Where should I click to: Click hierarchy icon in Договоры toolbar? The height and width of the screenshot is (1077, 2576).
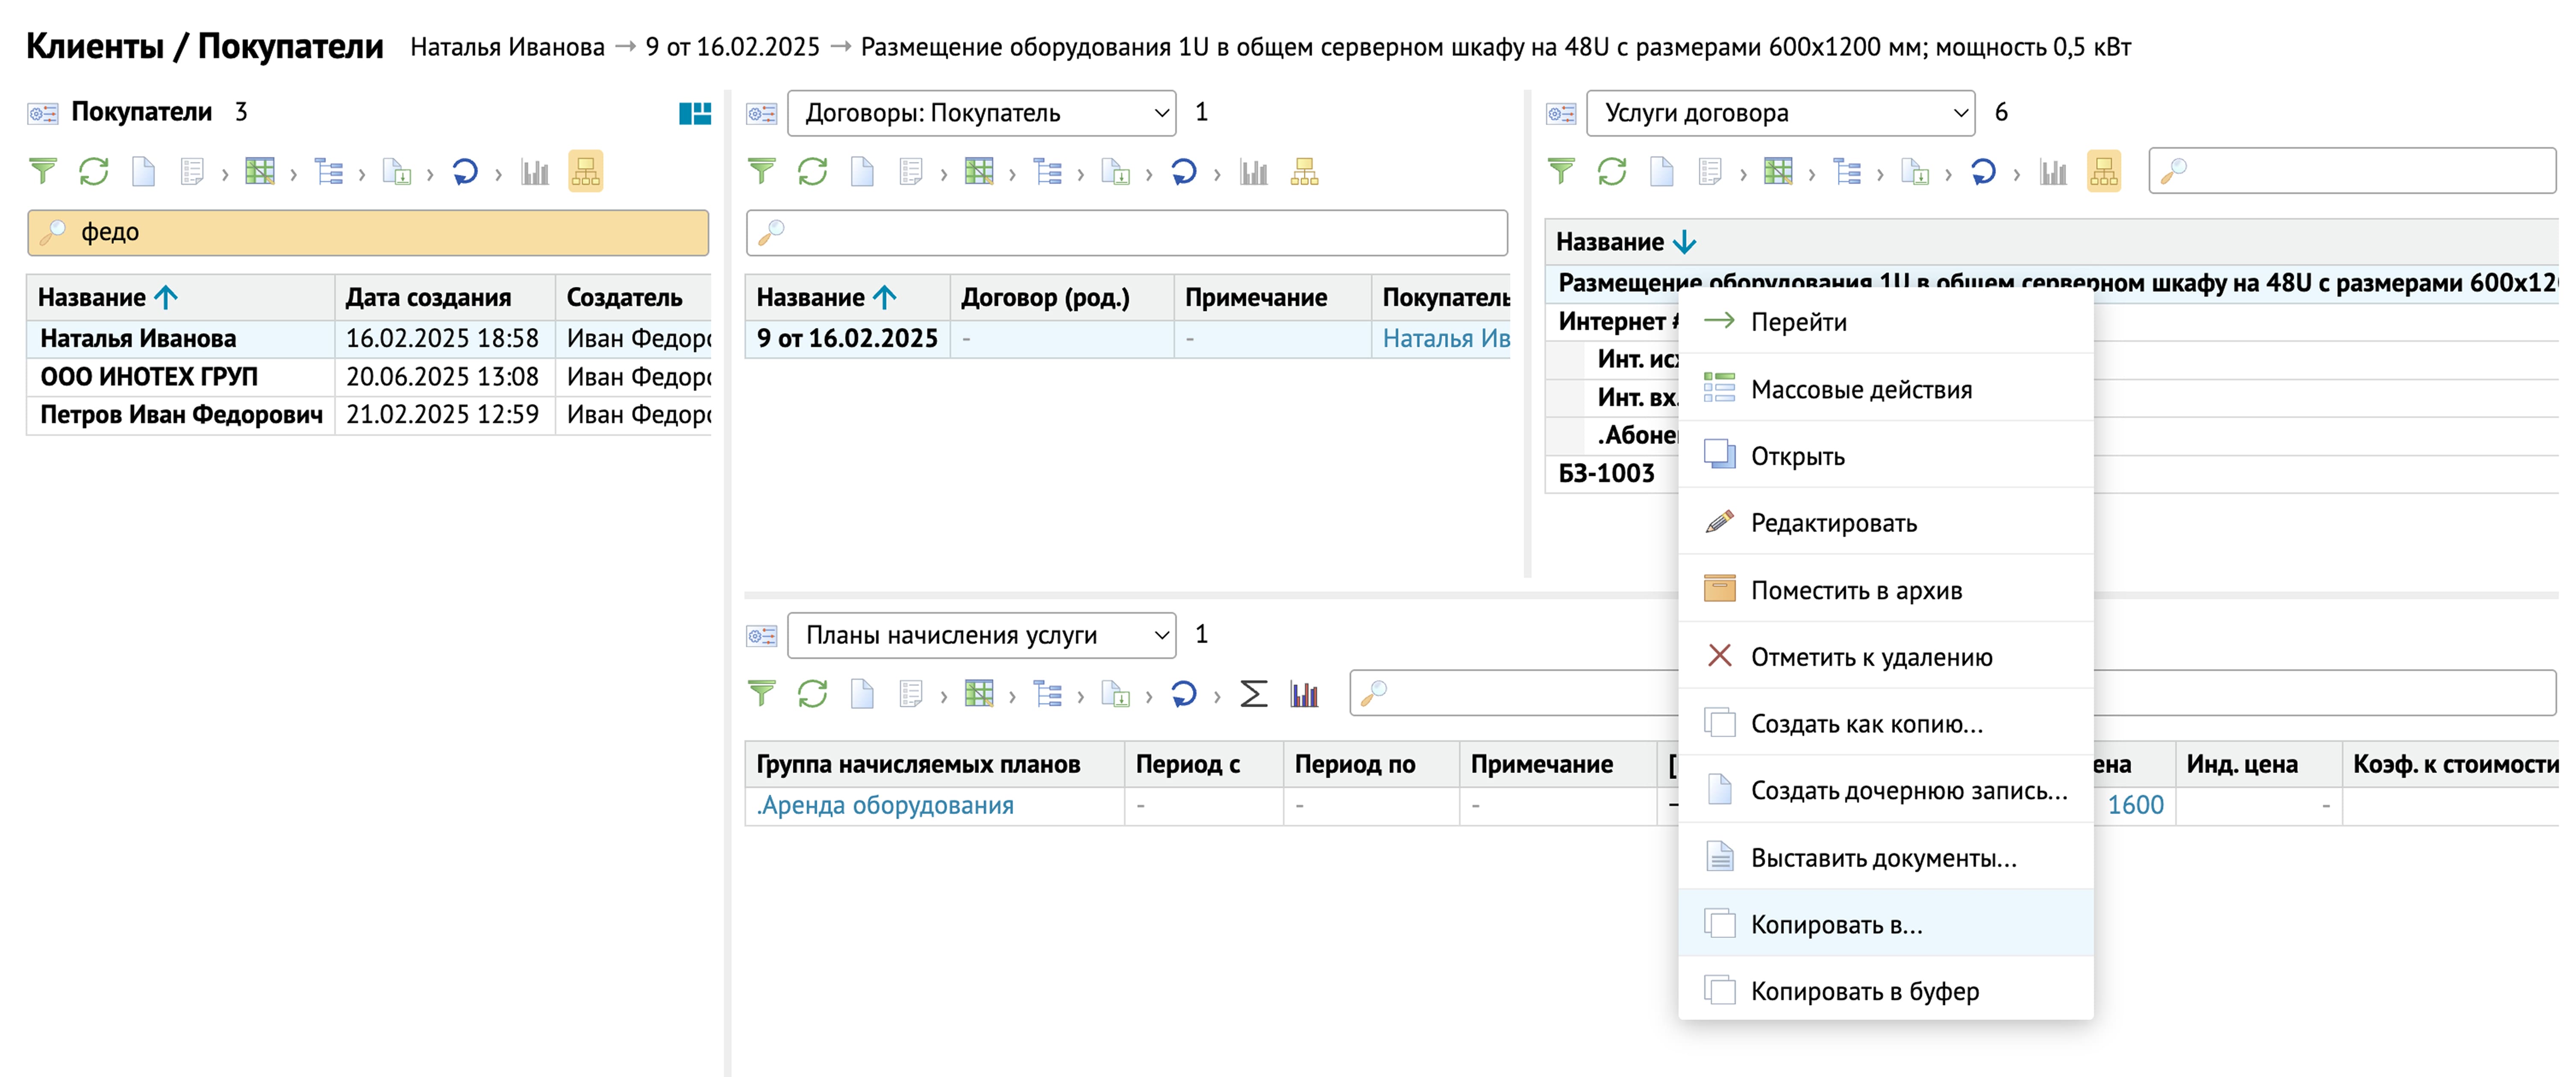[x=1304, y=172]
